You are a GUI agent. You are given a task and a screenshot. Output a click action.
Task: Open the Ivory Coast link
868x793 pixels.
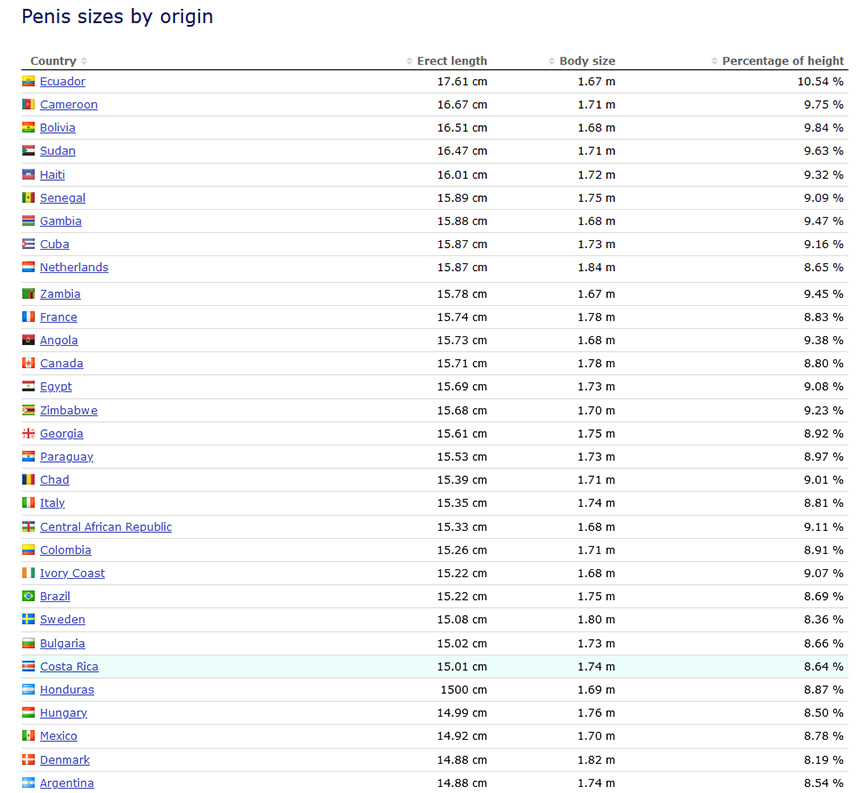coord(72,573)
